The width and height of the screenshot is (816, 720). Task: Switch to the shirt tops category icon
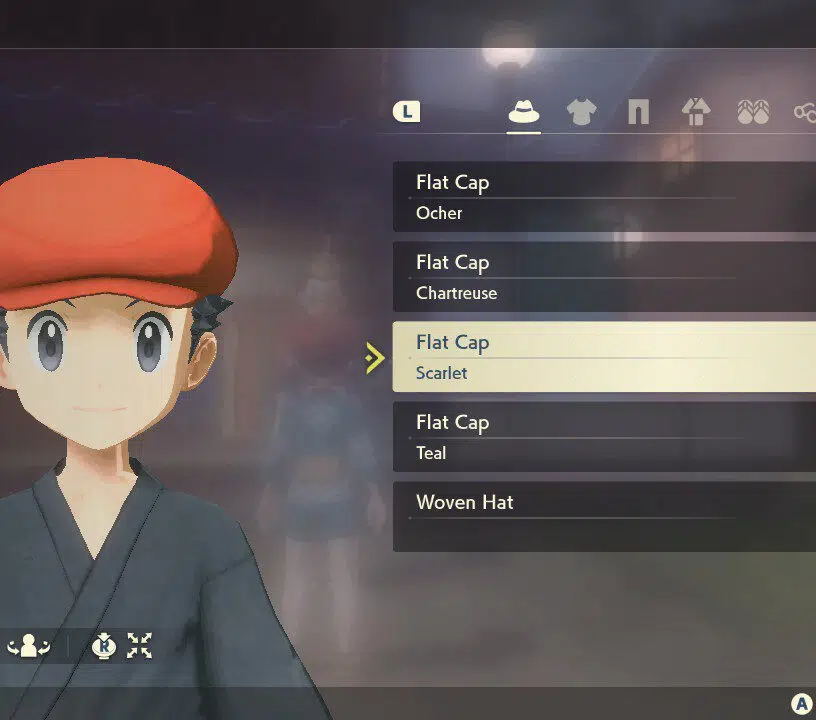coord(581,111)
